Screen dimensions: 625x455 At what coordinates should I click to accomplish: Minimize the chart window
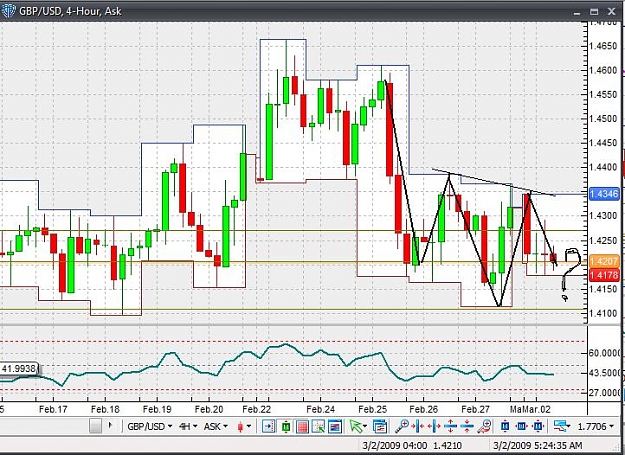tap(576, 12)
